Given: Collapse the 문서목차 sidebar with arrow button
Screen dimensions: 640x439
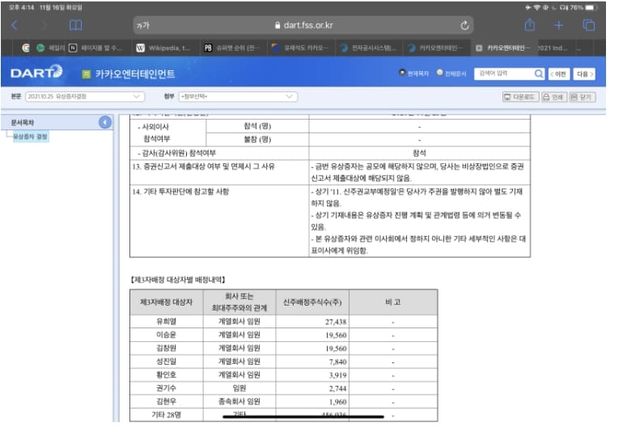Looking at the screenshot, I should coord(106,122).
